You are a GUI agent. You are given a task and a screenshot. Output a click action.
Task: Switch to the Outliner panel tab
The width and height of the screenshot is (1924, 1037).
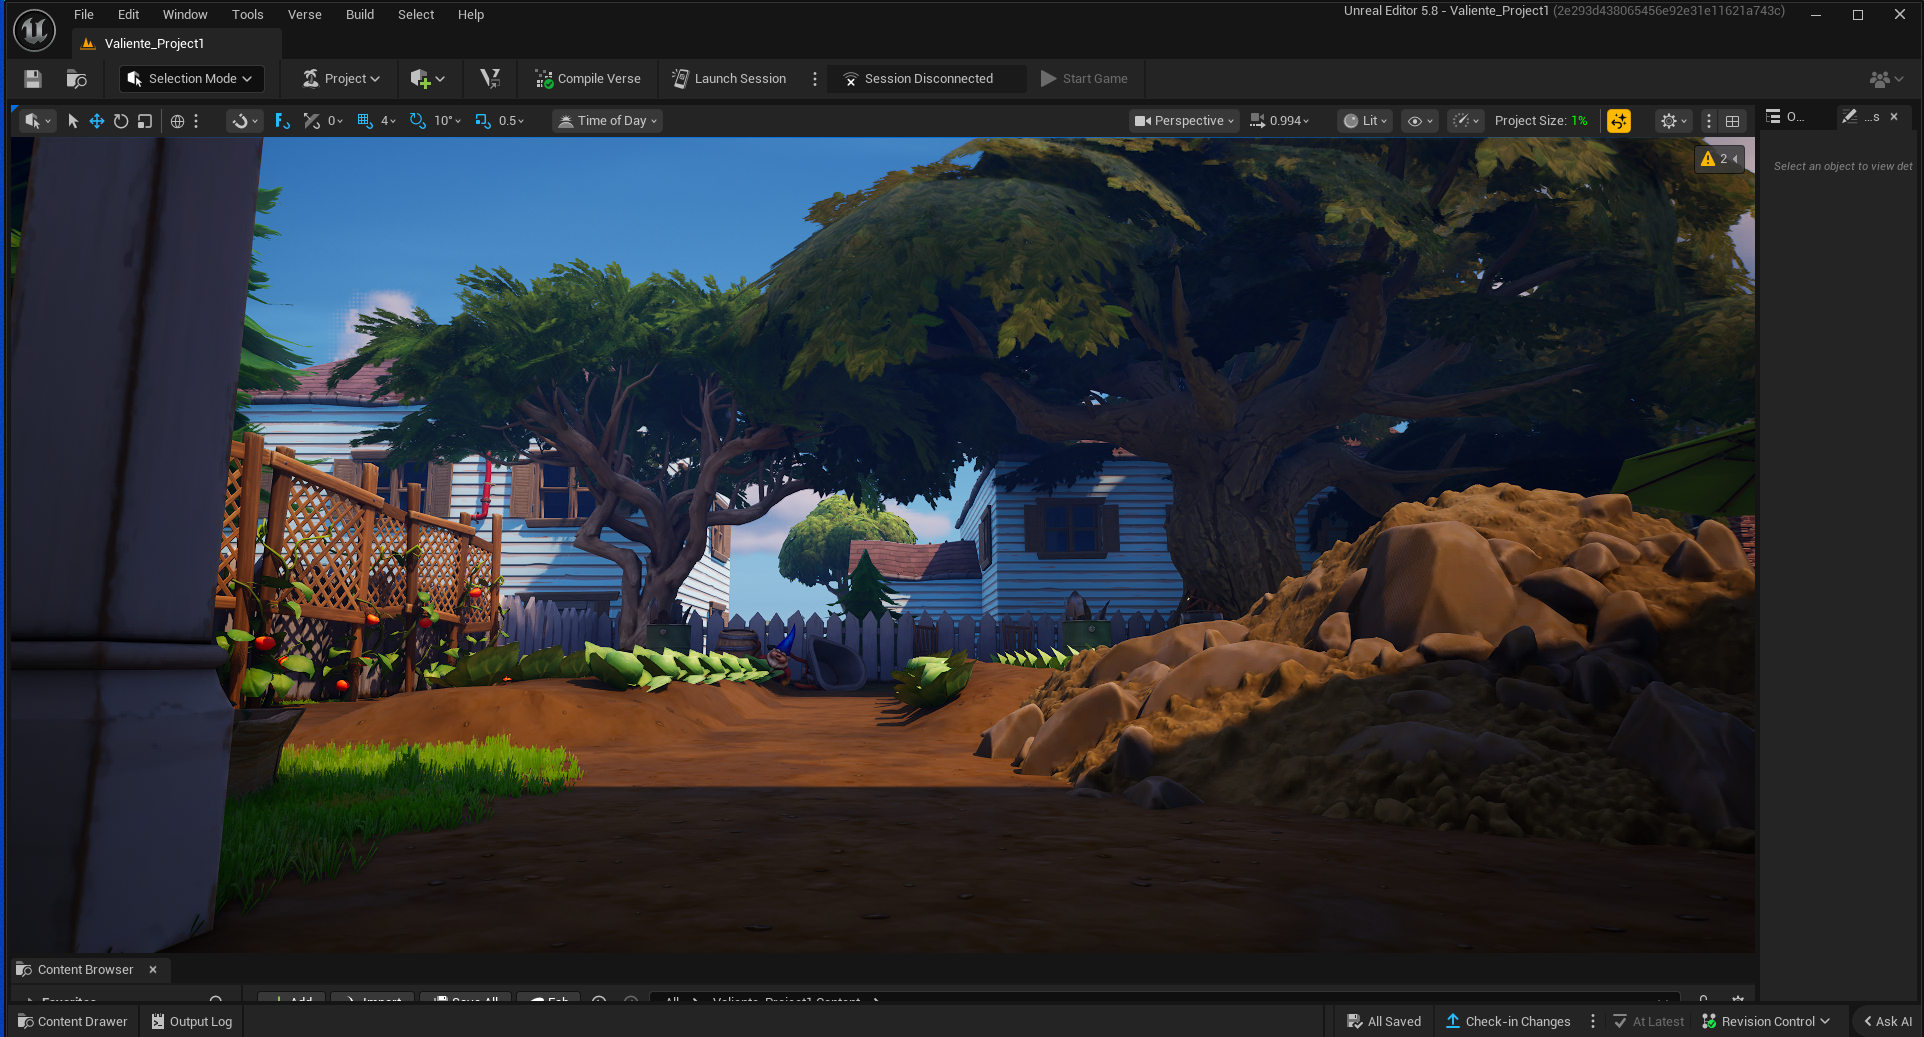(1786, 117)
